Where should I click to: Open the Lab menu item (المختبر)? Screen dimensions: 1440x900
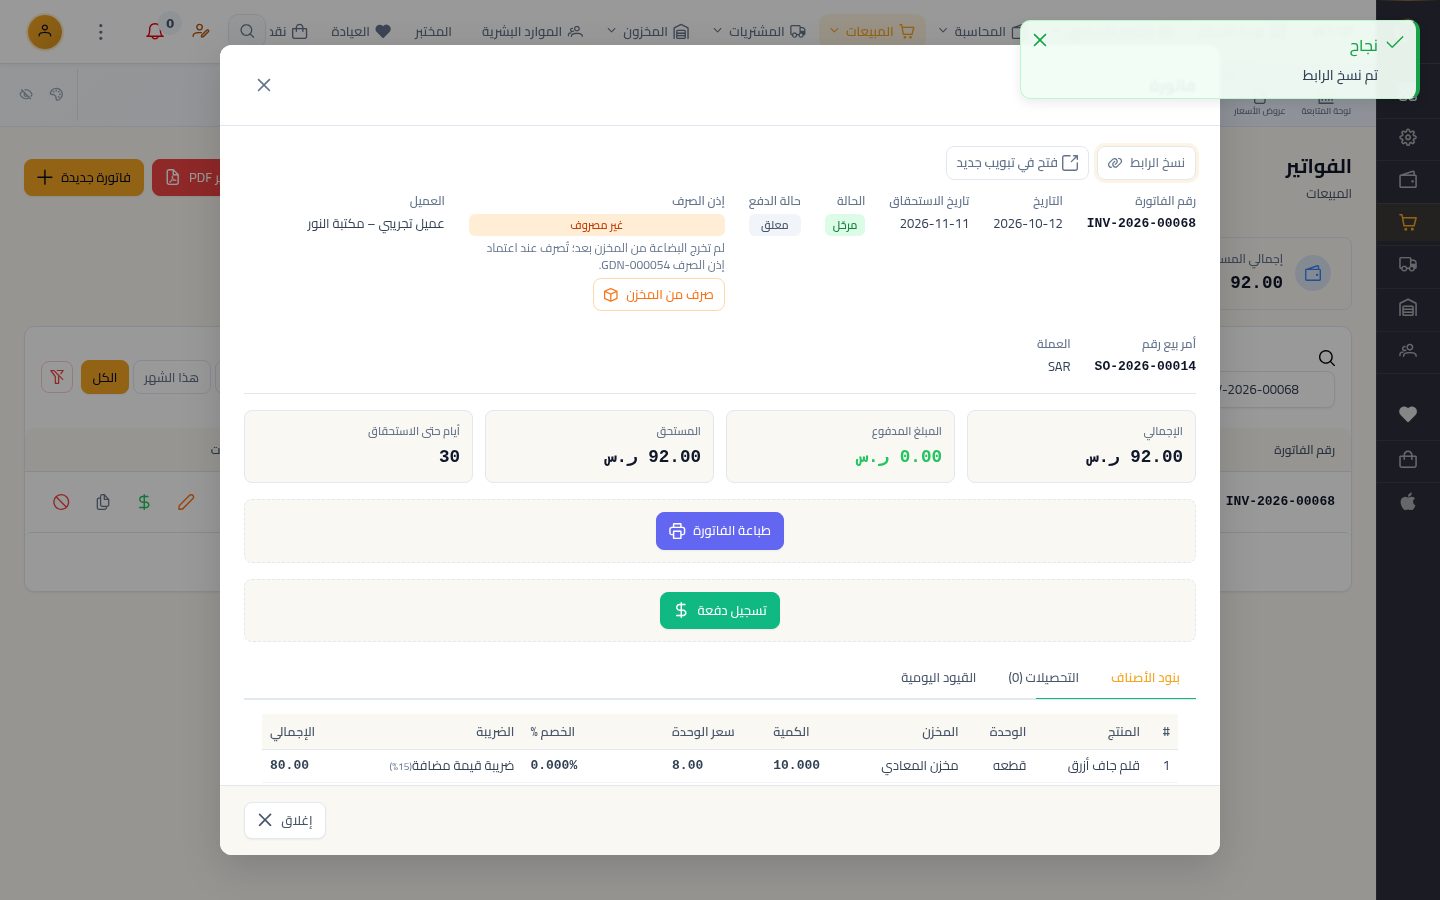click(x=433, y=32)
